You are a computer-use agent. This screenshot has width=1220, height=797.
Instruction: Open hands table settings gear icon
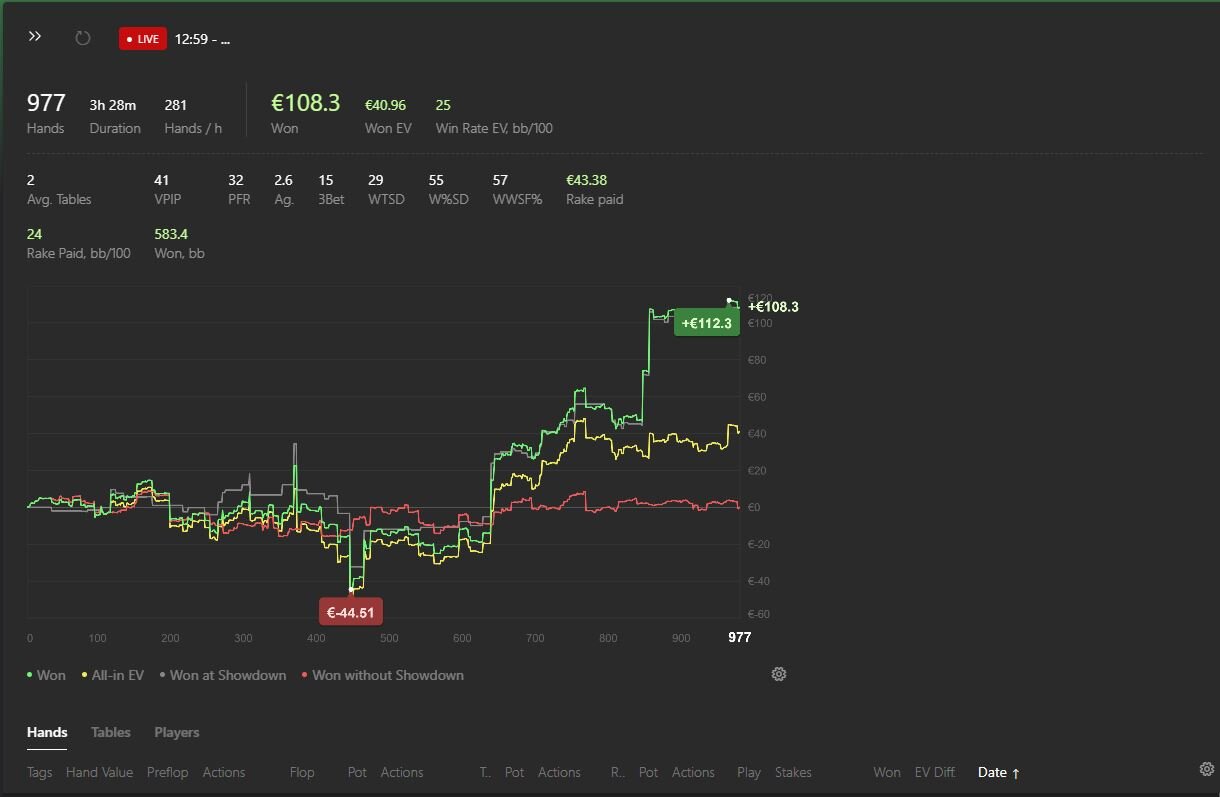pyautogui.click(x=1206, y=769)
